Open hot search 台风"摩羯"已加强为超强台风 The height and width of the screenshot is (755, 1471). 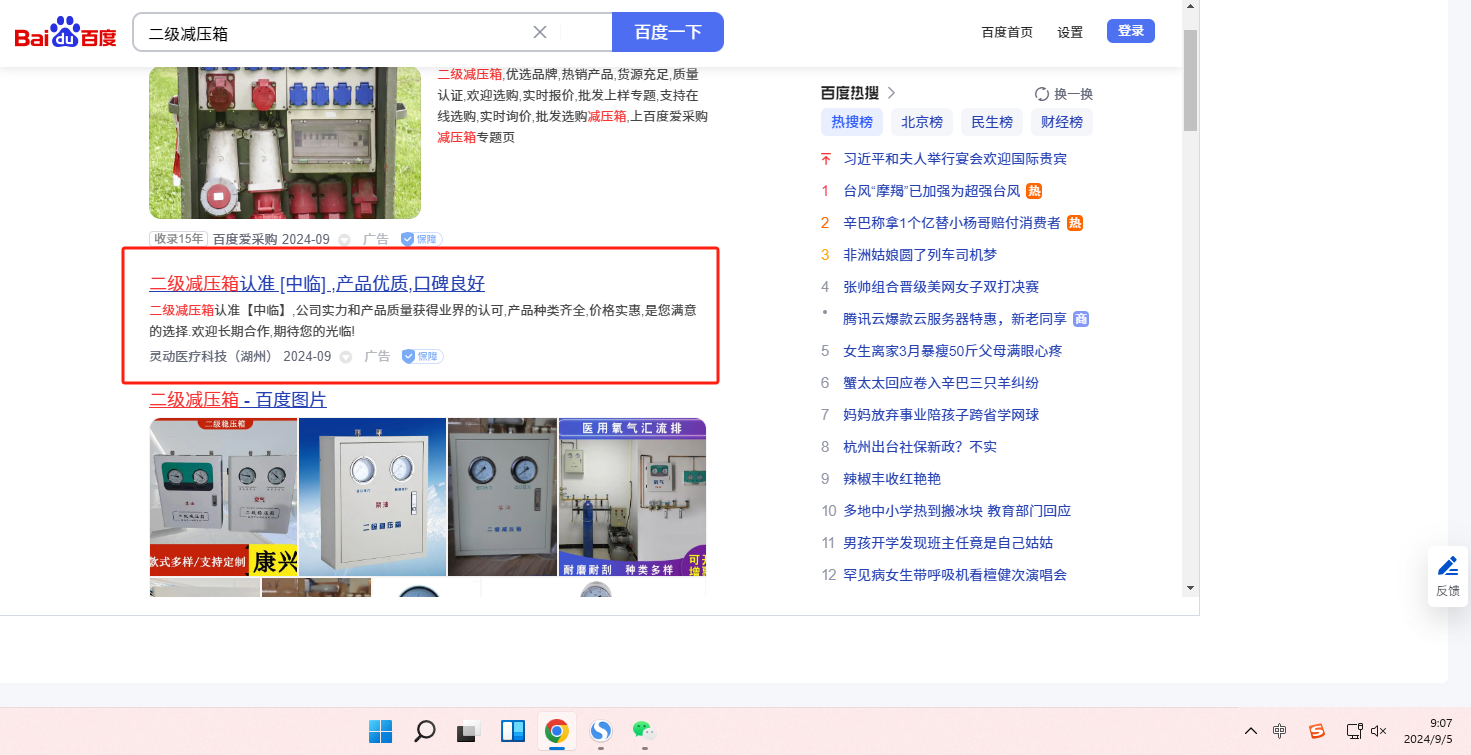click(x=932, y=191)
